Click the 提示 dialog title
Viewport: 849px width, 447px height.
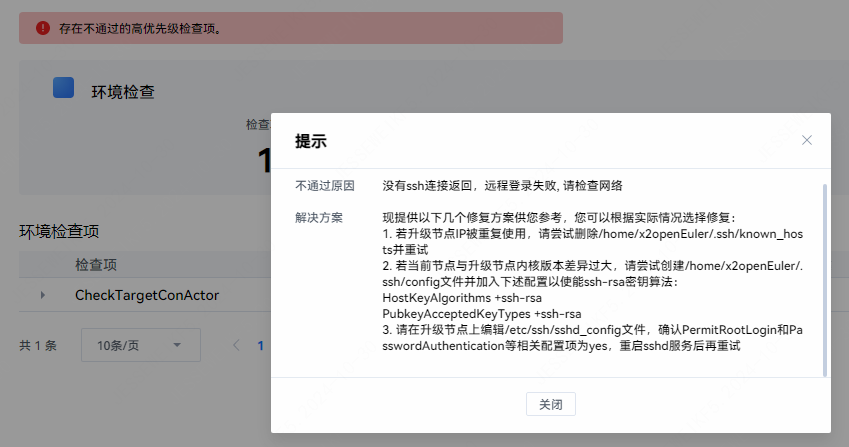point(311,141)
